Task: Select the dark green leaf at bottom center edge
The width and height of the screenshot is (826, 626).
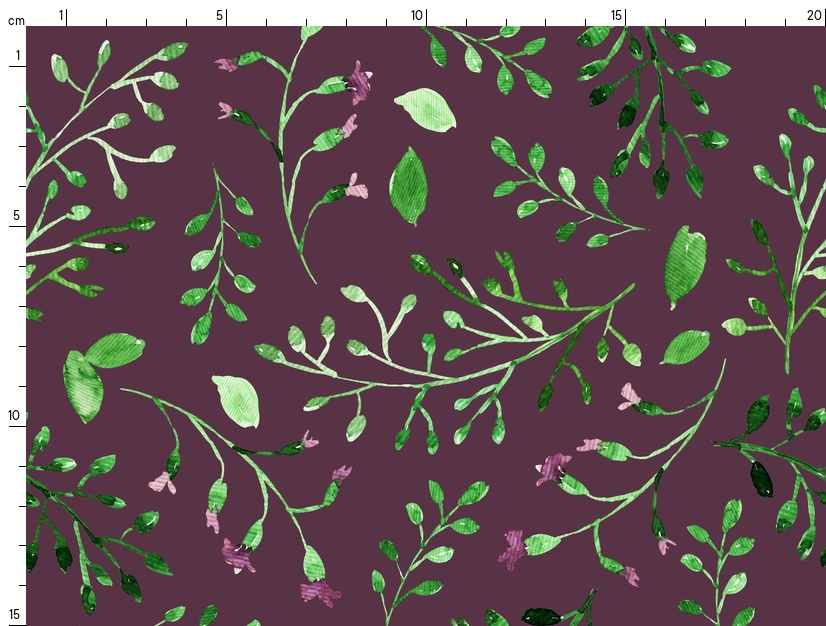Action: [x=541, y=616]
